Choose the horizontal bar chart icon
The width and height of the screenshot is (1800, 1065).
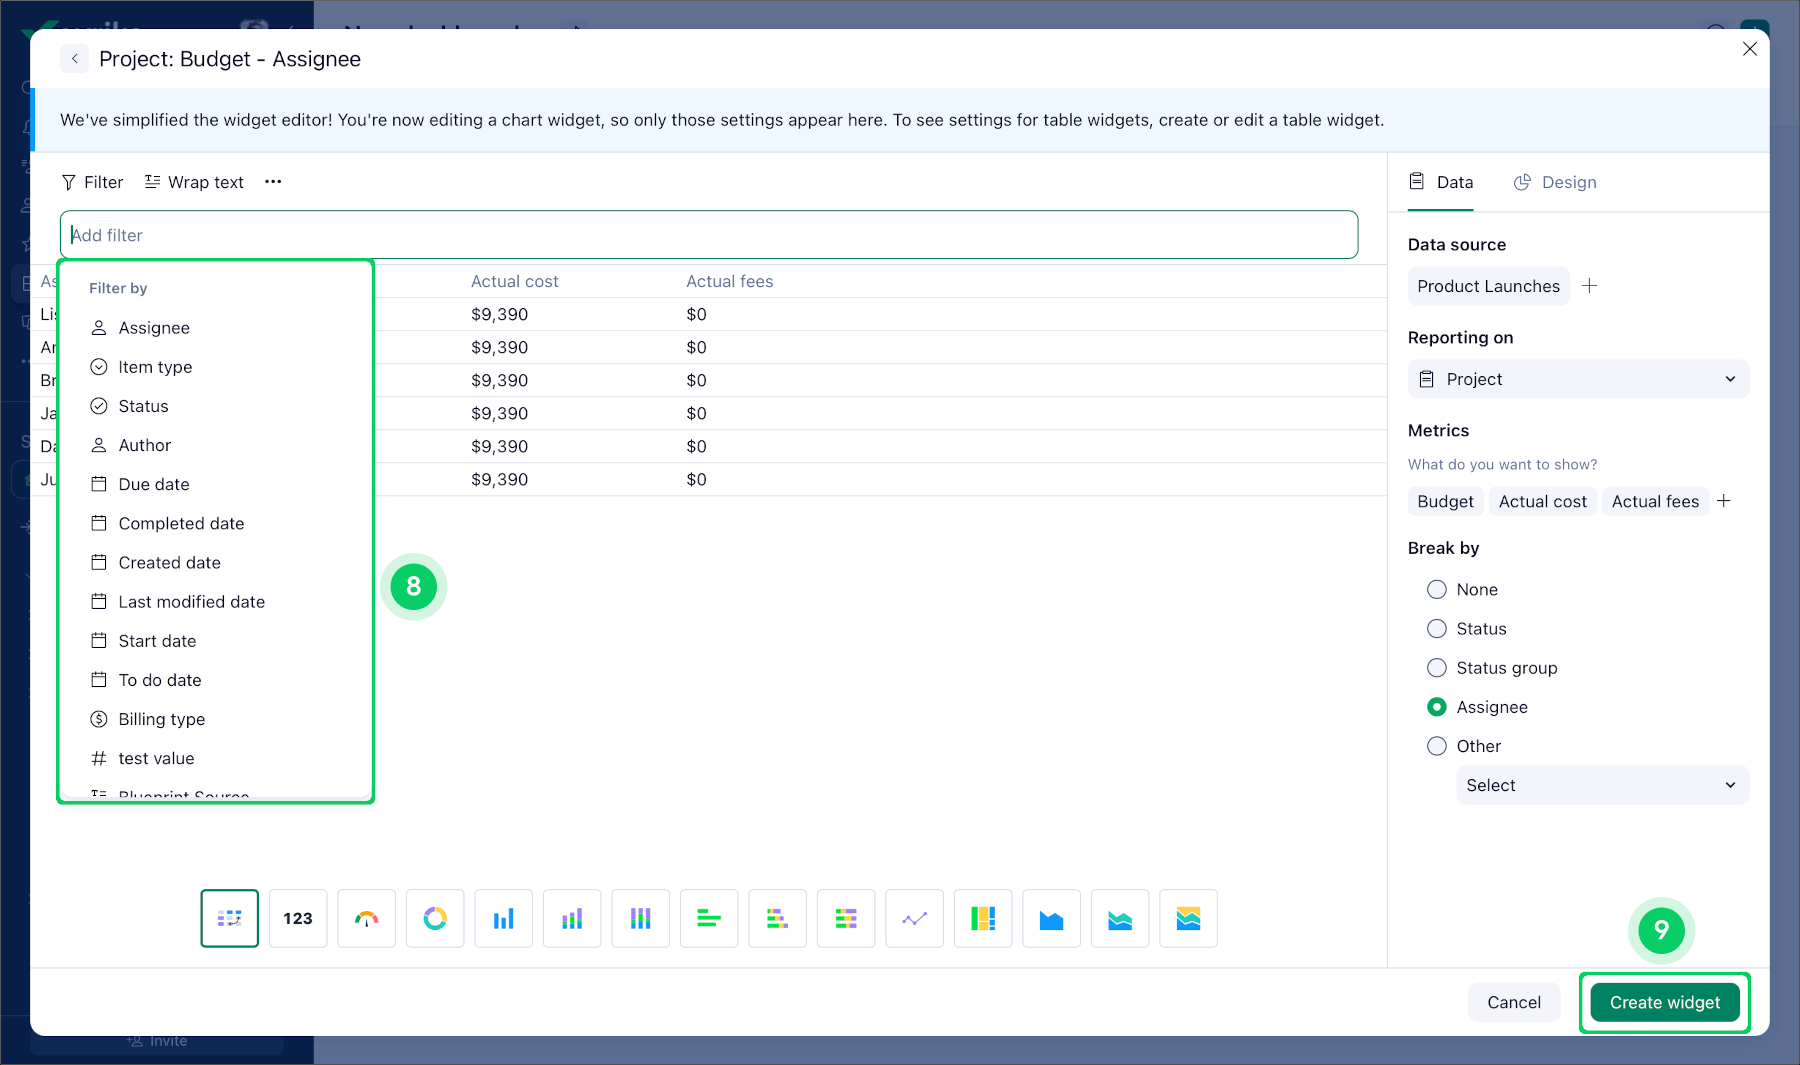pyautogui.click(x=709, y=918)
